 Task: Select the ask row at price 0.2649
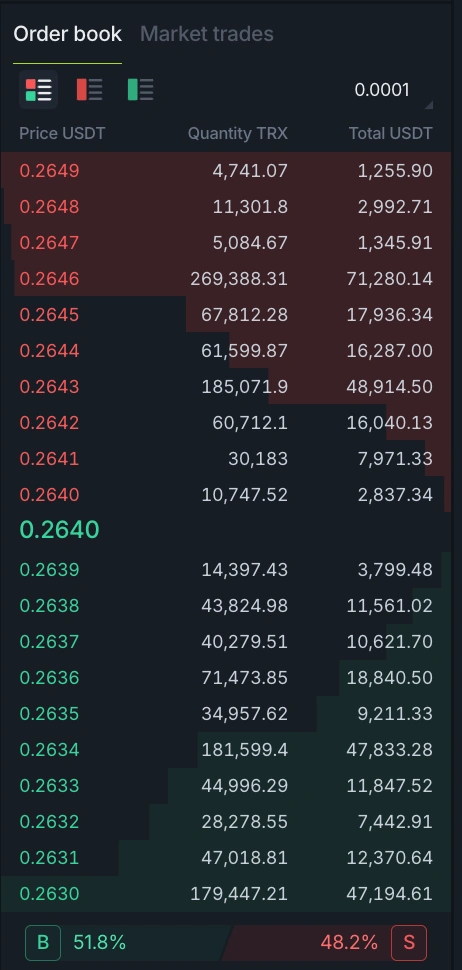(x=226, y=170)
